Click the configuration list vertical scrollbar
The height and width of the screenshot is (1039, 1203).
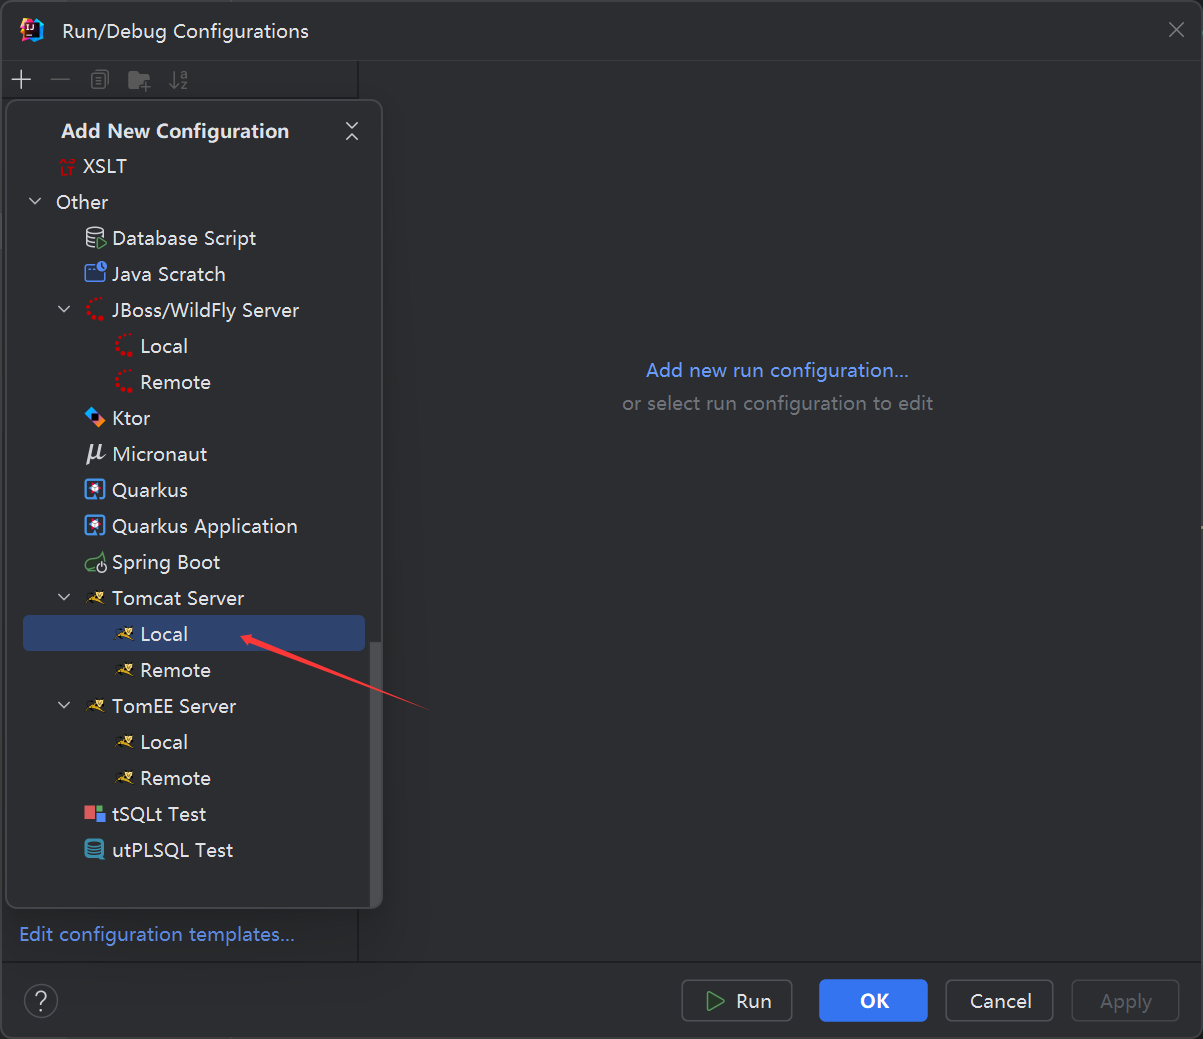click(375, 772)
